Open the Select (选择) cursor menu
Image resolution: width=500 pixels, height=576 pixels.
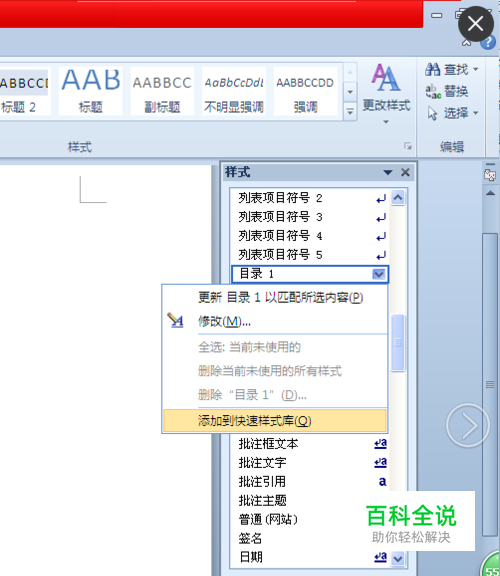(x=453, y=113)
